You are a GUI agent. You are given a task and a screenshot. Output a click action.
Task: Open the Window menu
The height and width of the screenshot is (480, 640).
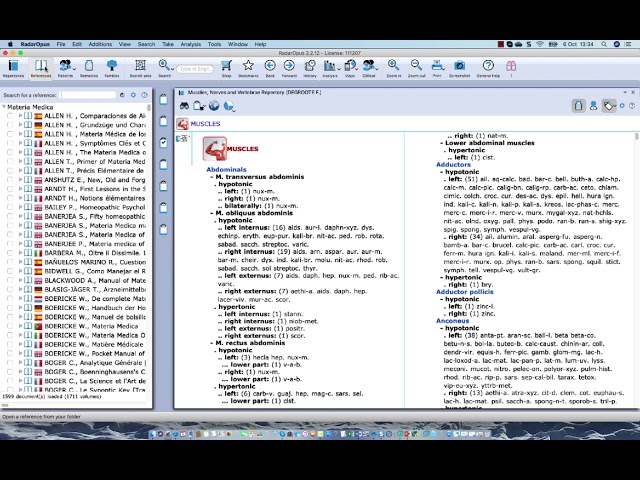(x=238, y=44)
